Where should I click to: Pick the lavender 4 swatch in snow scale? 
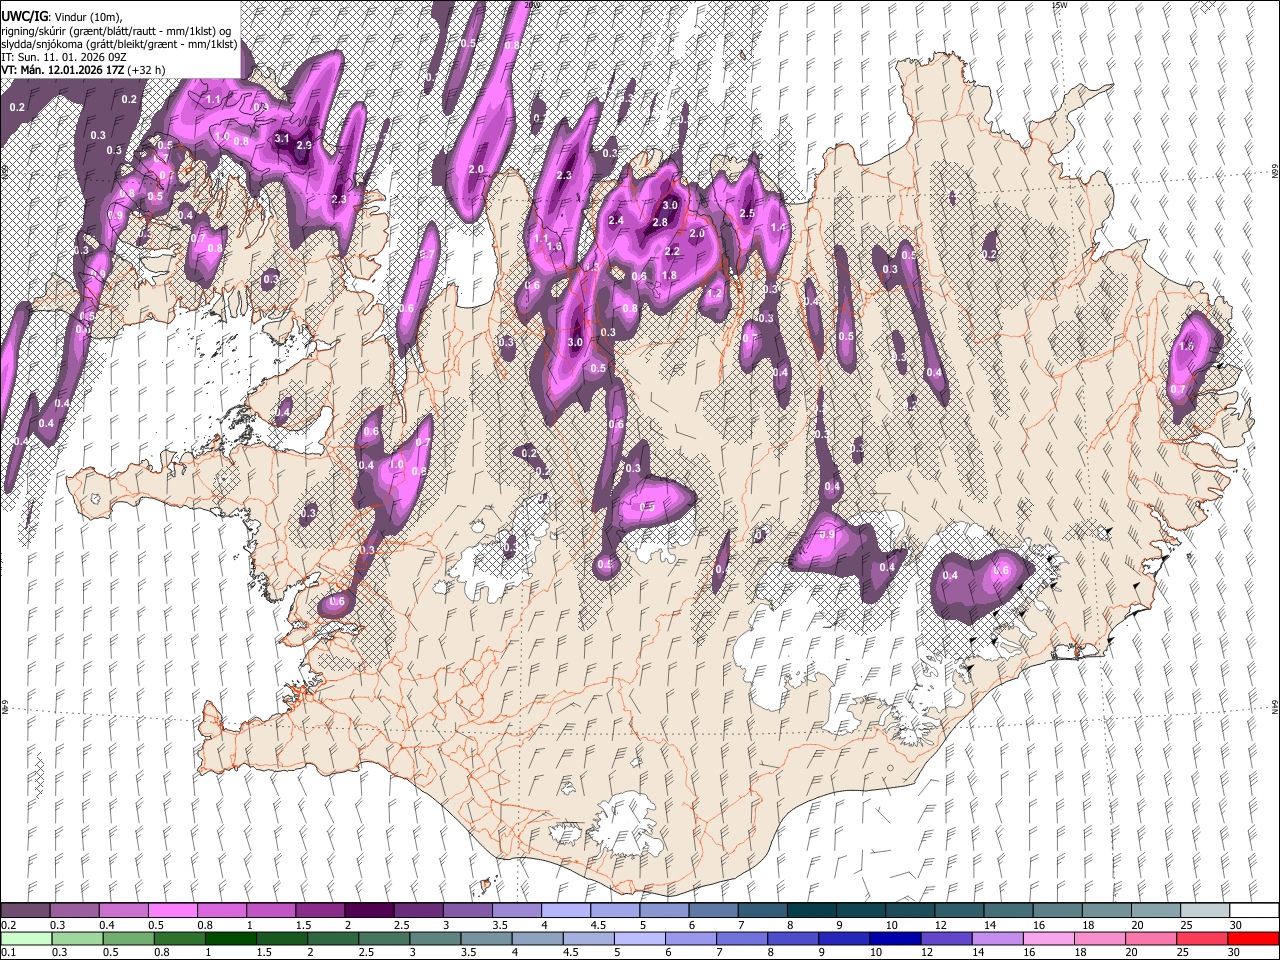click(565, 911)
